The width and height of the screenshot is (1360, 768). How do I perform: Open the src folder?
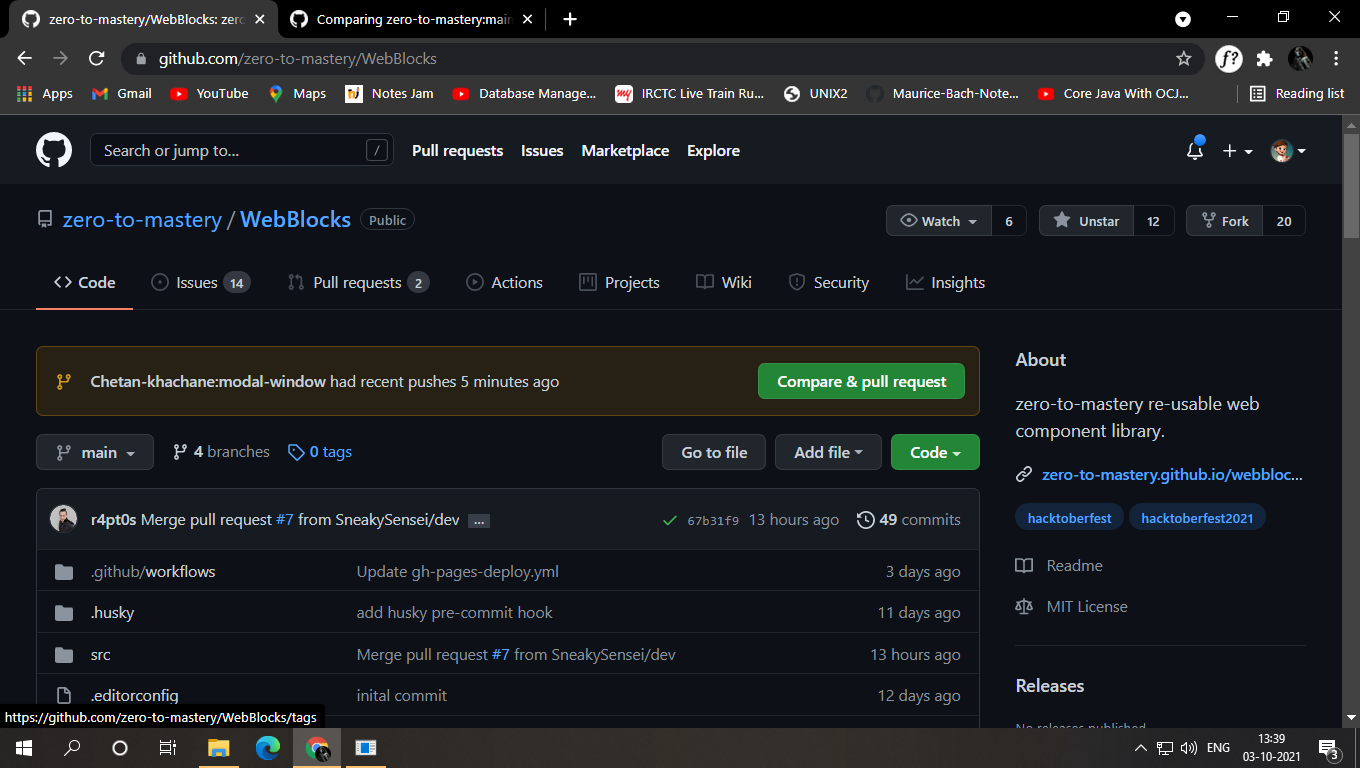(x=101, y=655)
